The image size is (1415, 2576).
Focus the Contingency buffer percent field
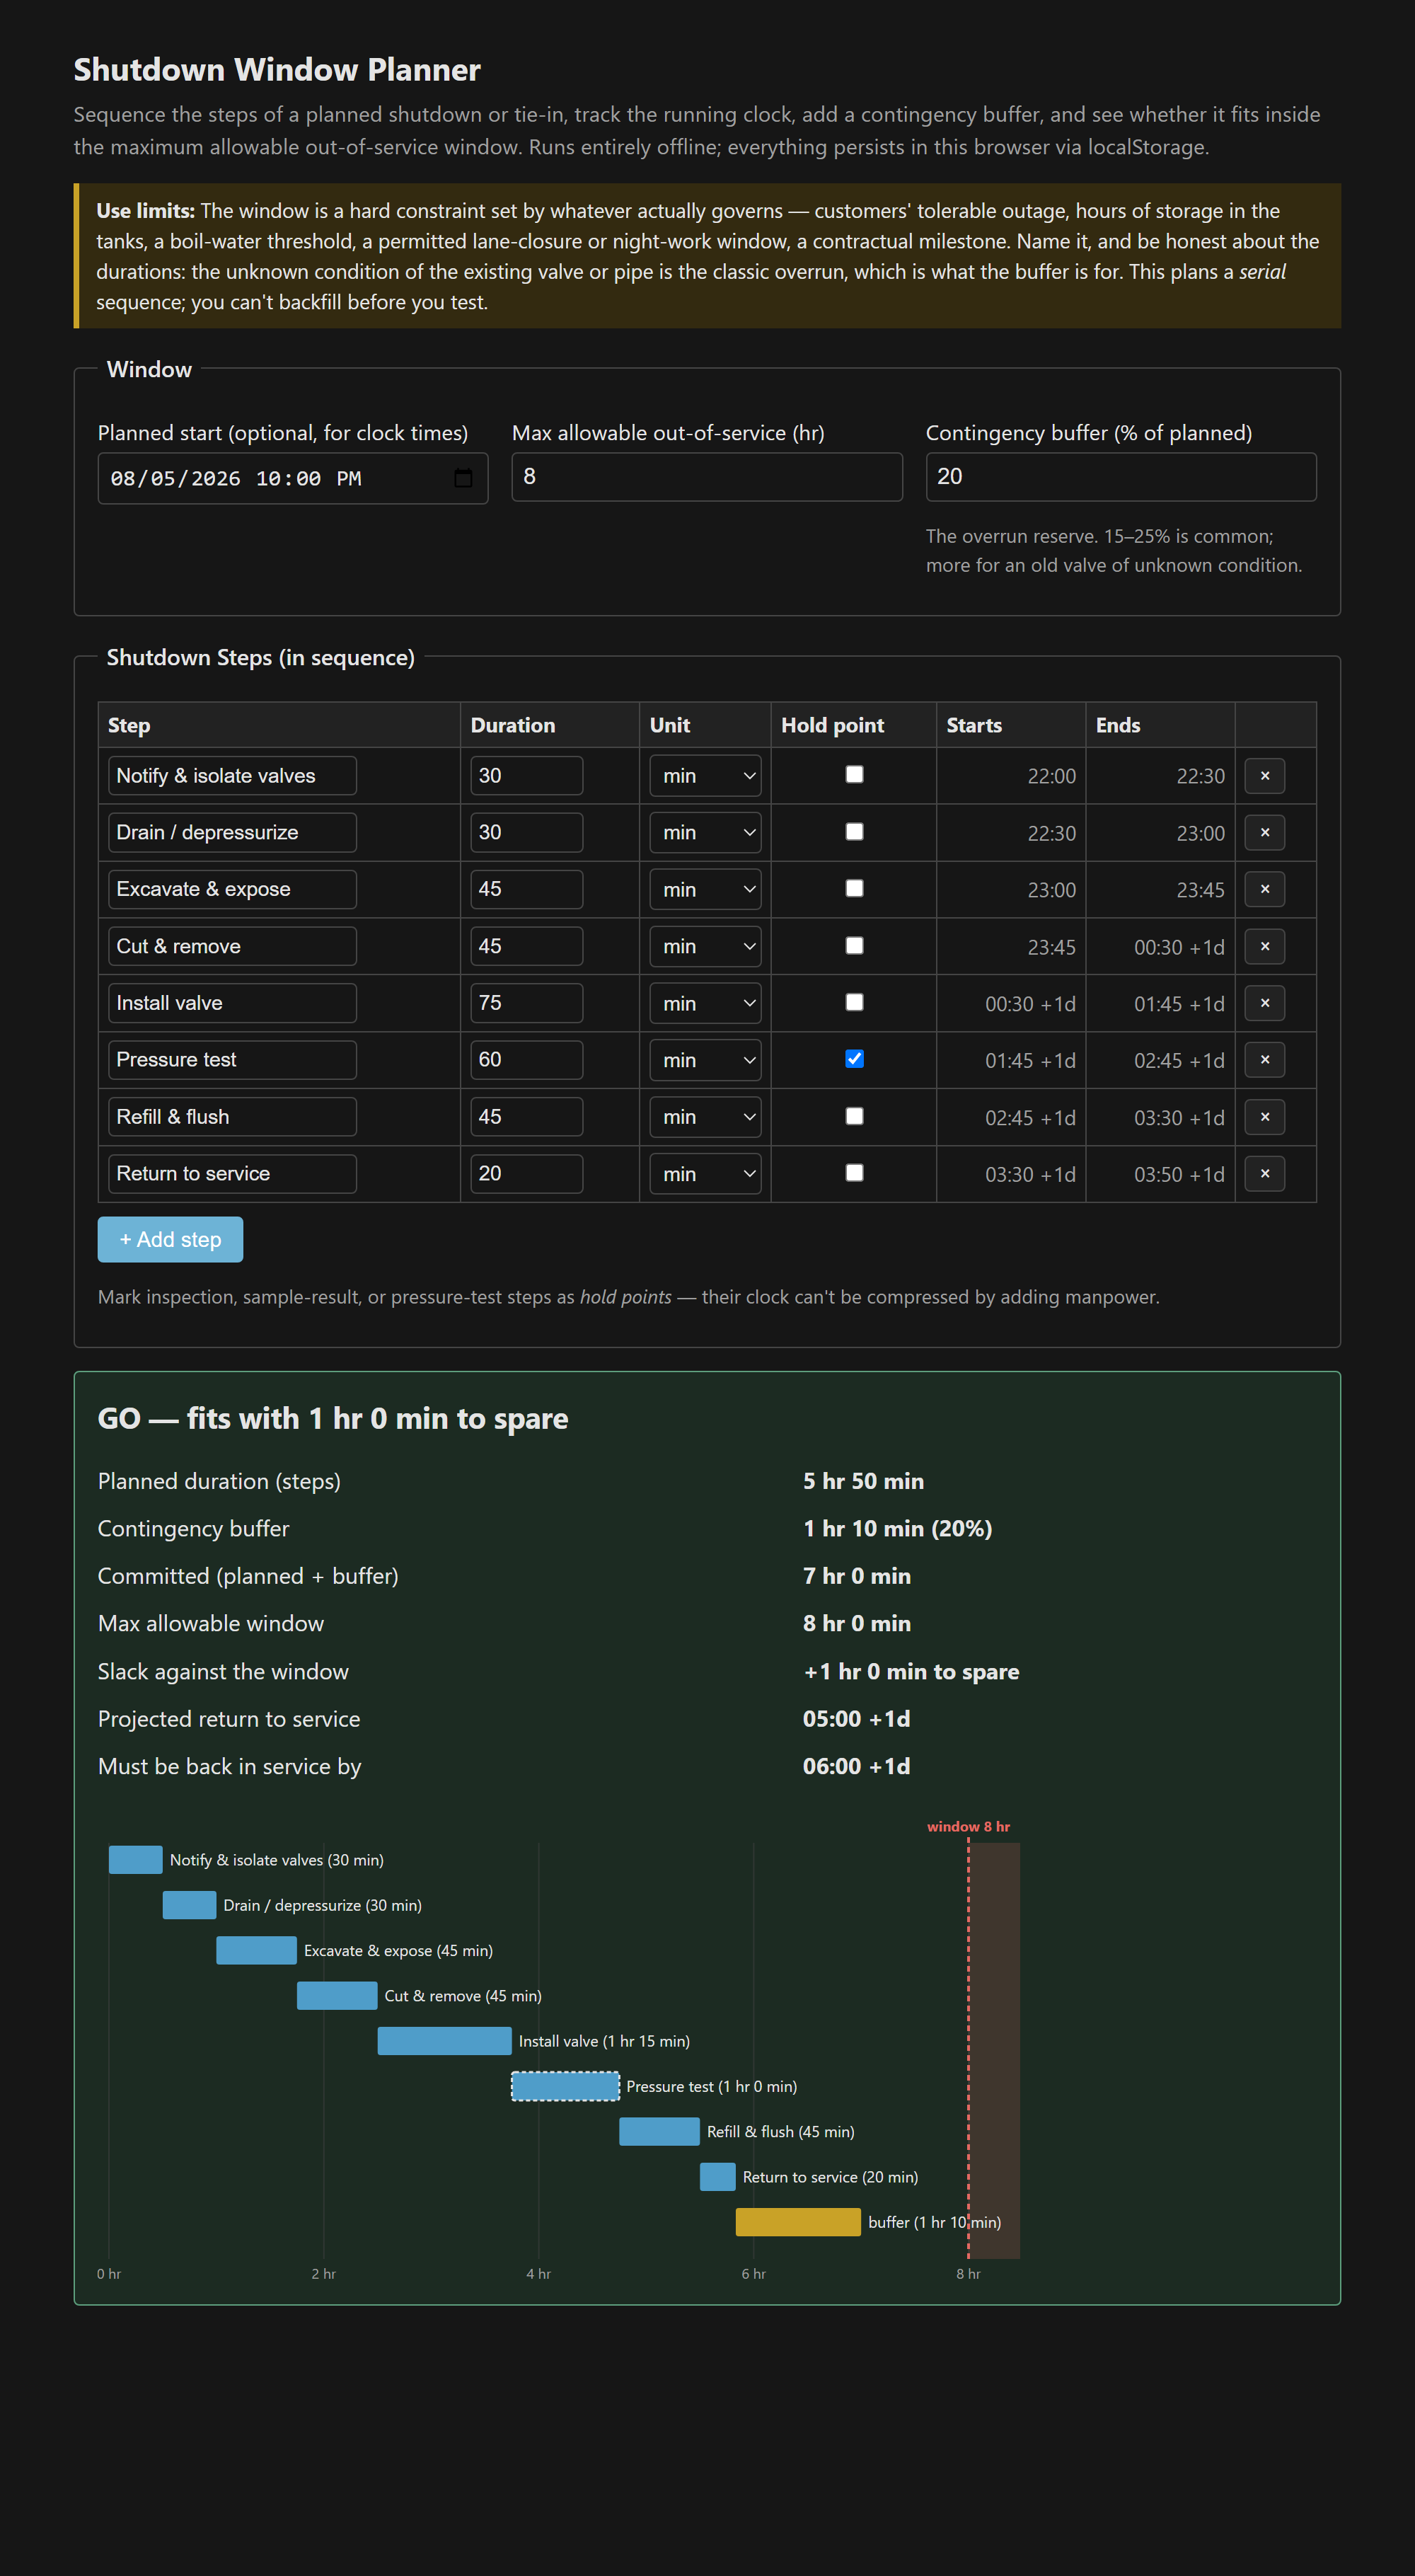[x=1121, y=477]
